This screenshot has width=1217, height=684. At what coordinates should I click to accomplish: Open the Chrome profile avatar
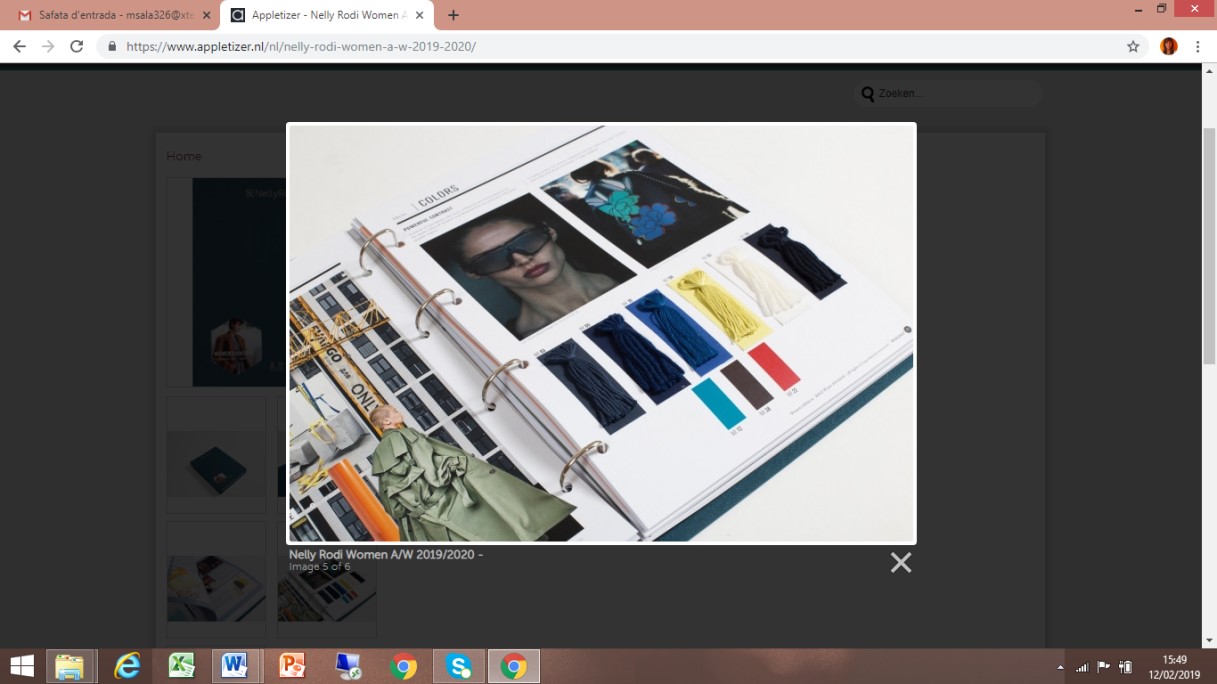click(1168, 46)
